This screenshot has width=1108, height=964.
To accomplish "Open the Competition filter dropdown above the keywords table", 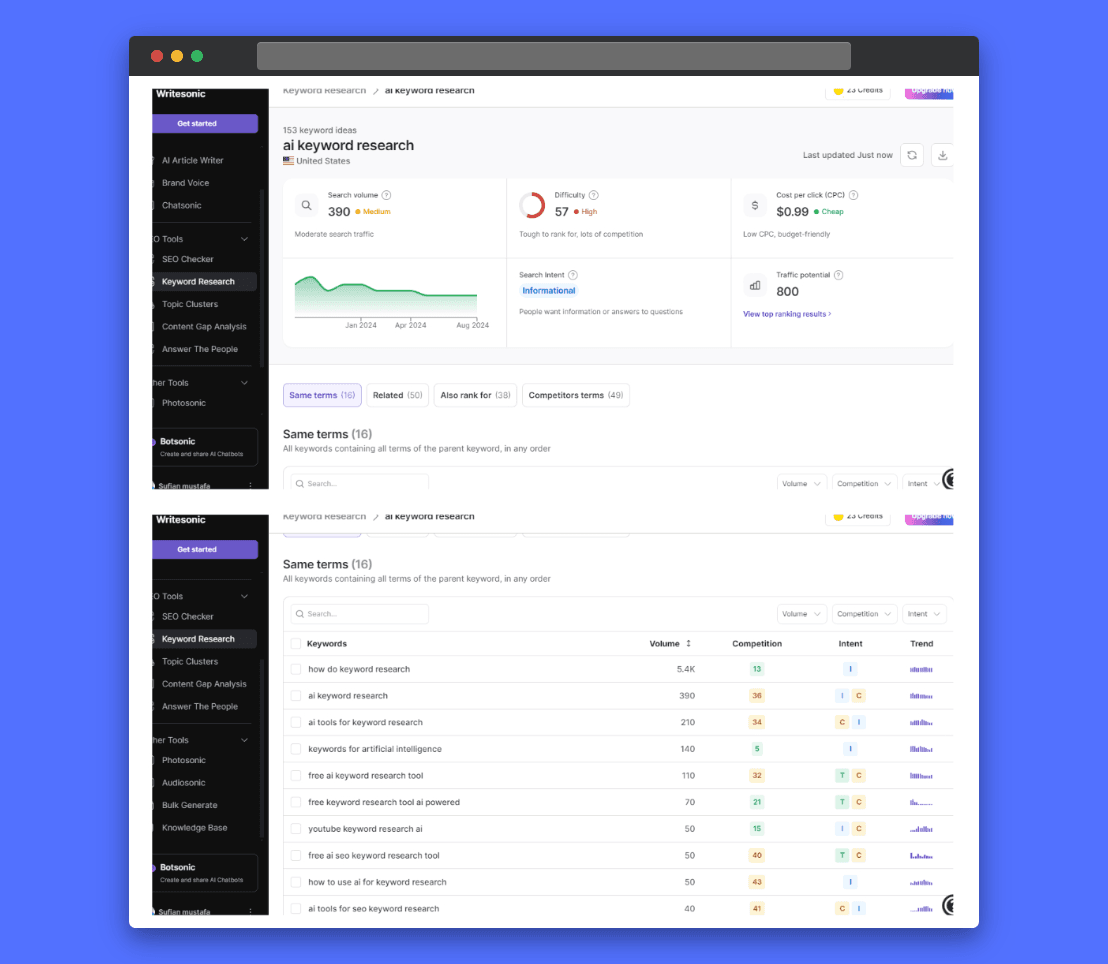I will [864, 613].
